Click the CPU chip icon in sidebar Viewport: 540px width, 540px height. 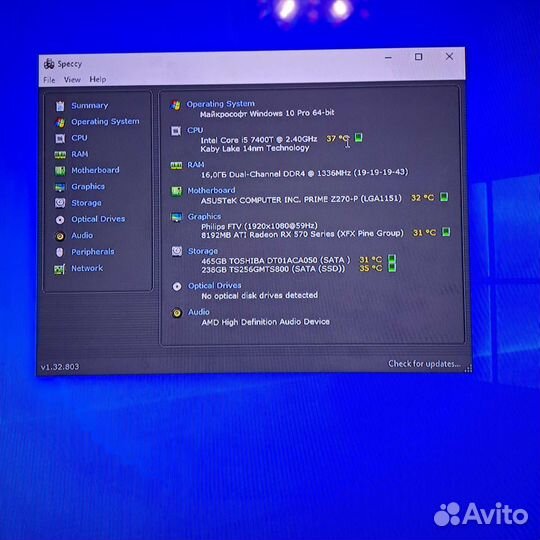[x=60, y=138]
